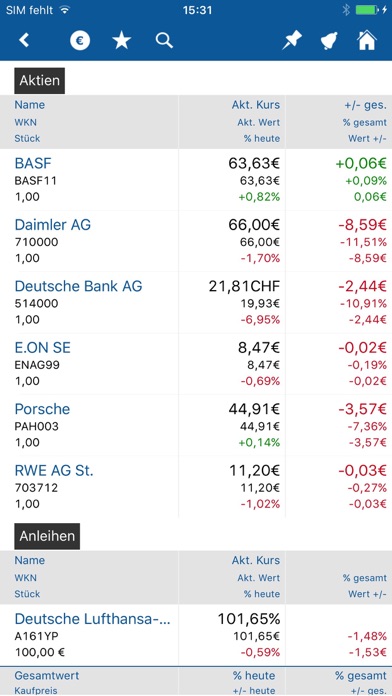Tap the back arrow icon
Image resolution: width=392 pixels, height=696 pixels.
pos(24,40)
